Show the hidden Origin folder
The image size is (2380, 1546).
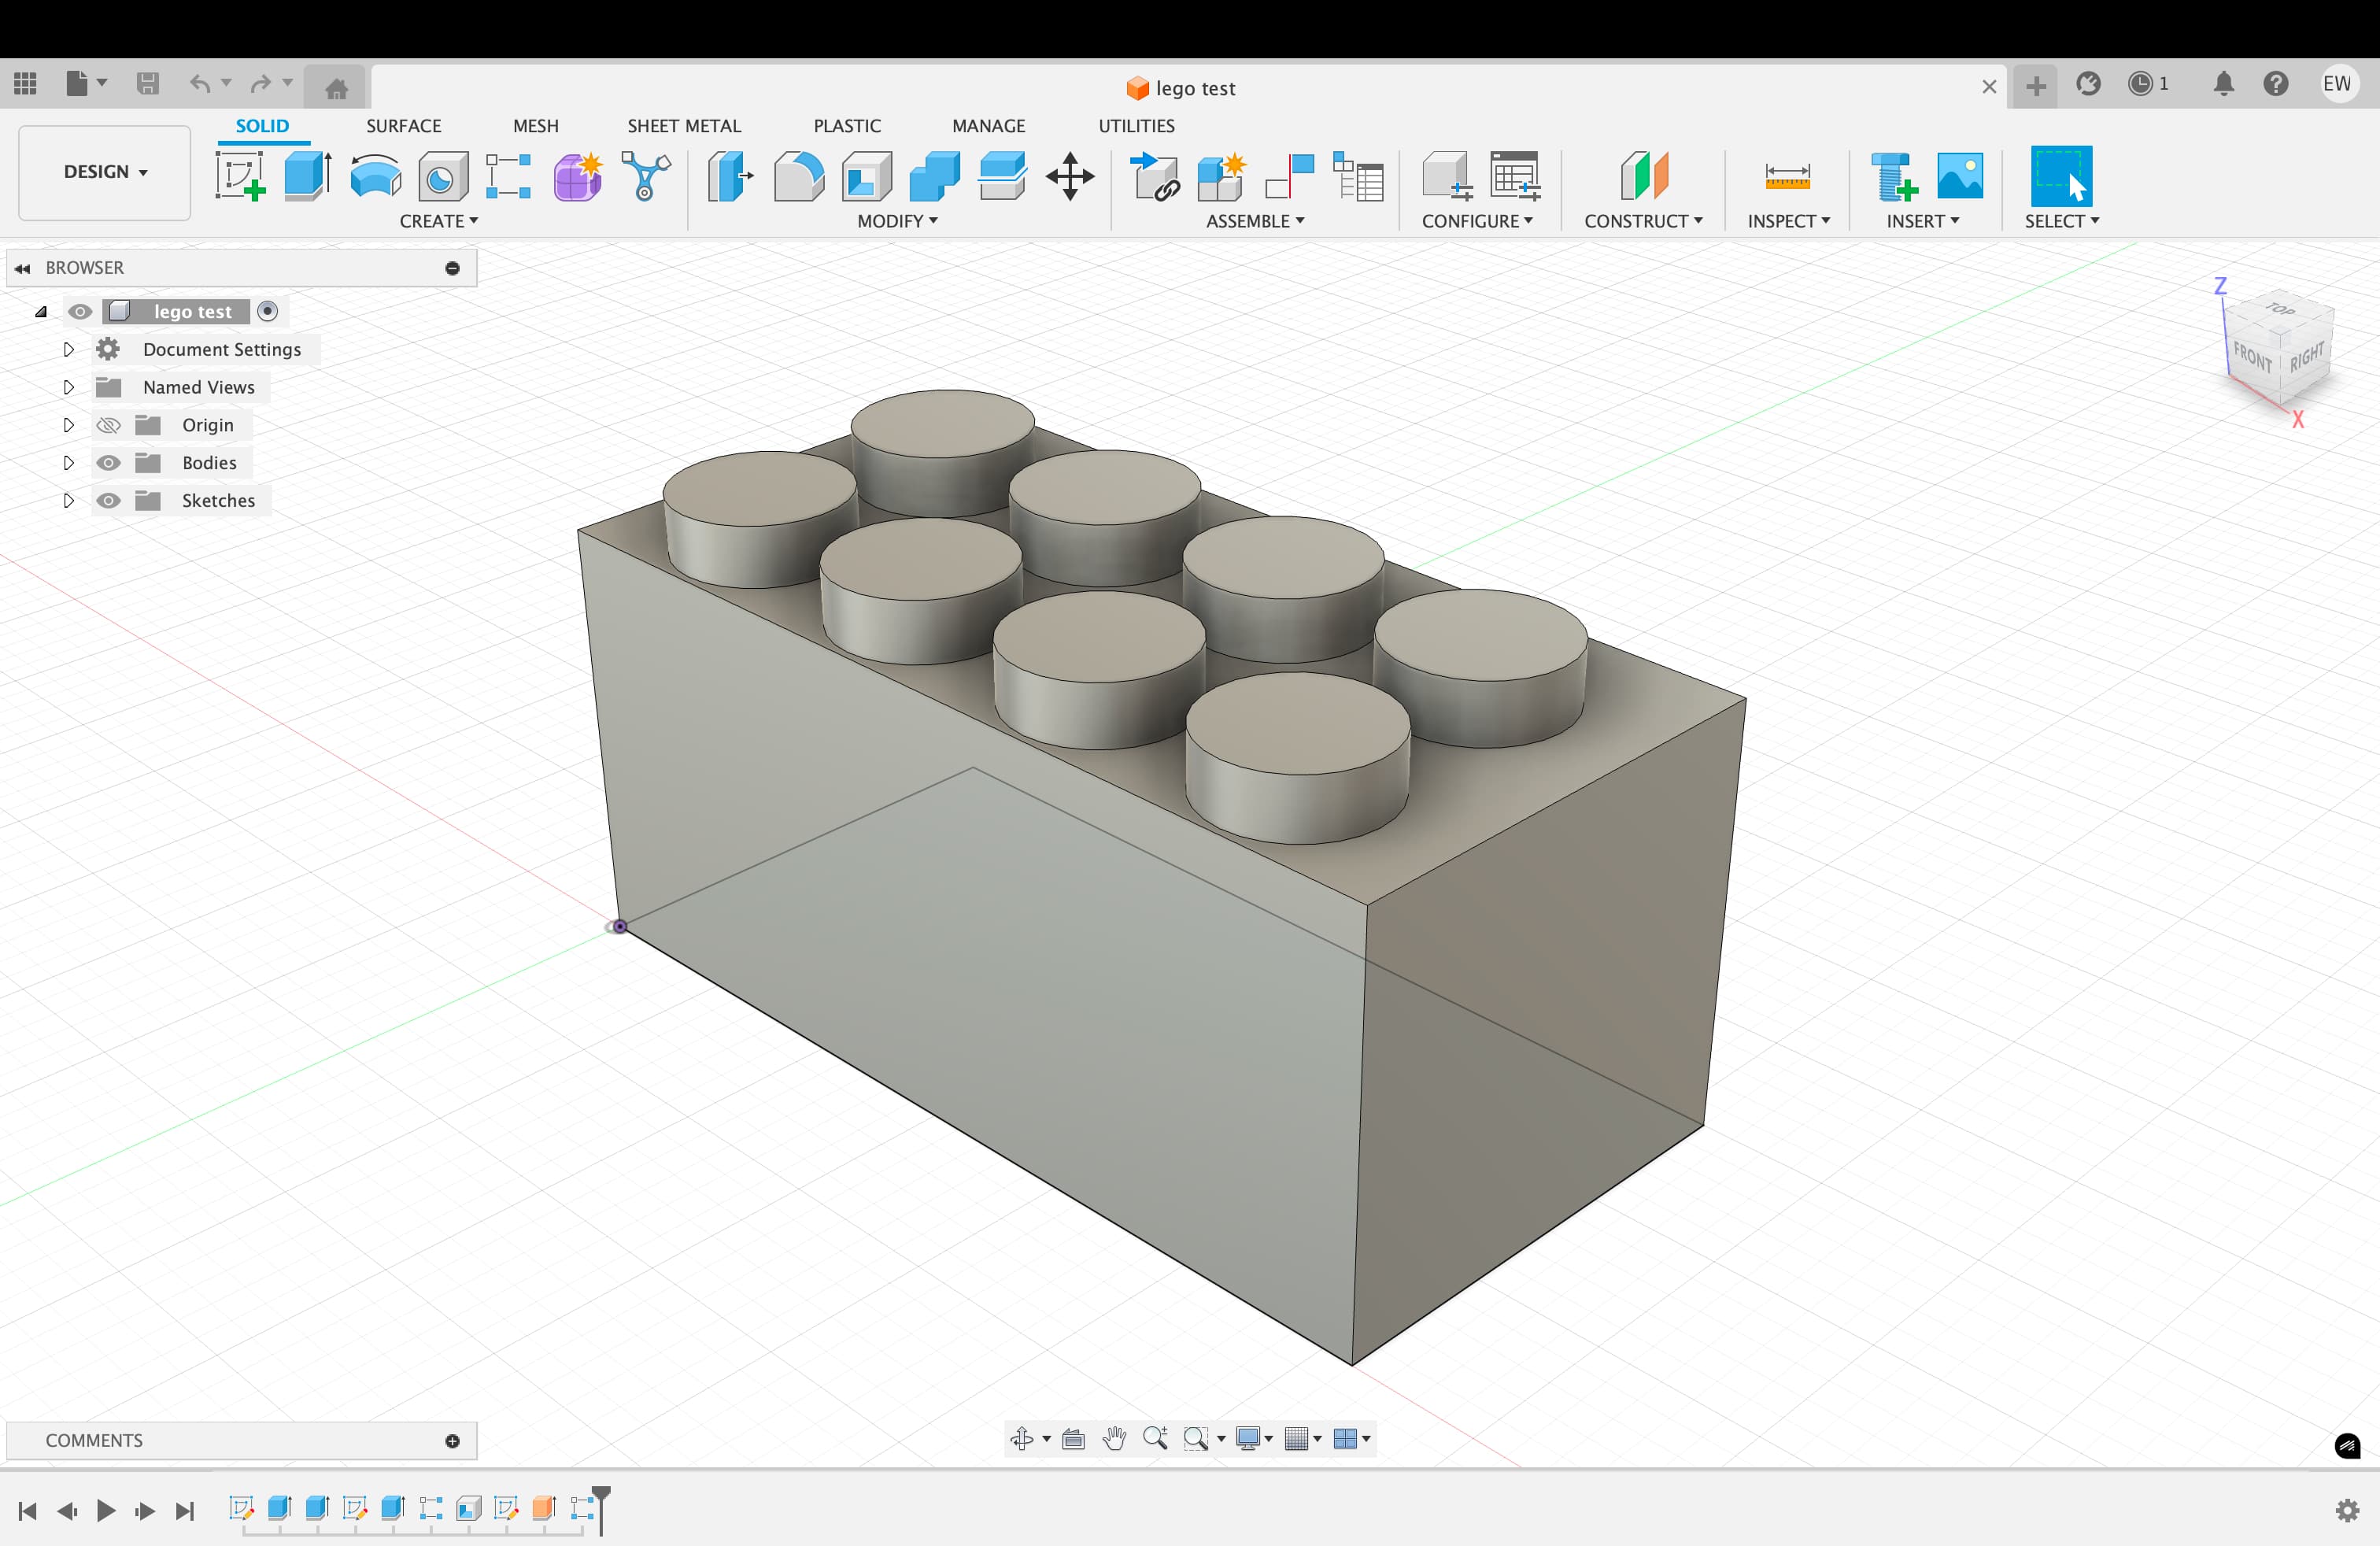(x=108, y=425)
